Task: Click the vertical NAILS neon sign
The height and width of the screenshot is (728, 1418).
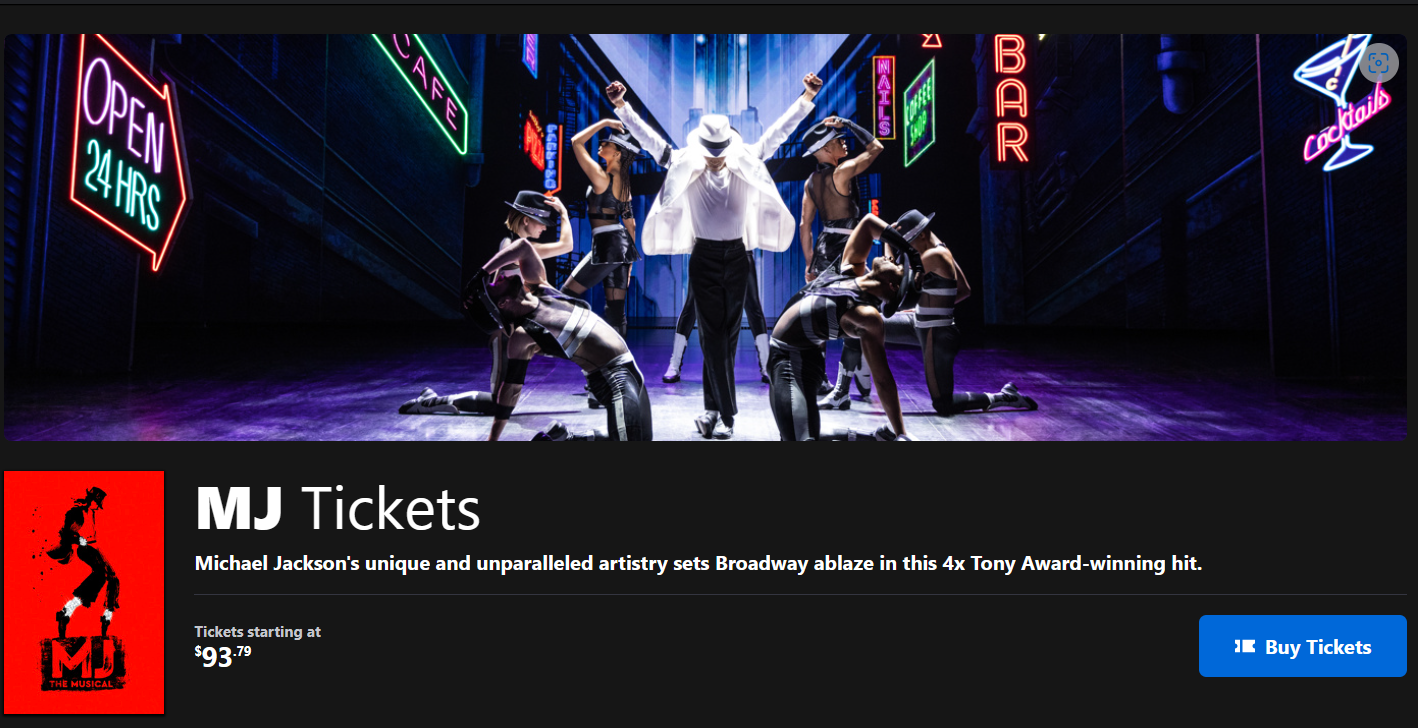Action: click(884, 97)
